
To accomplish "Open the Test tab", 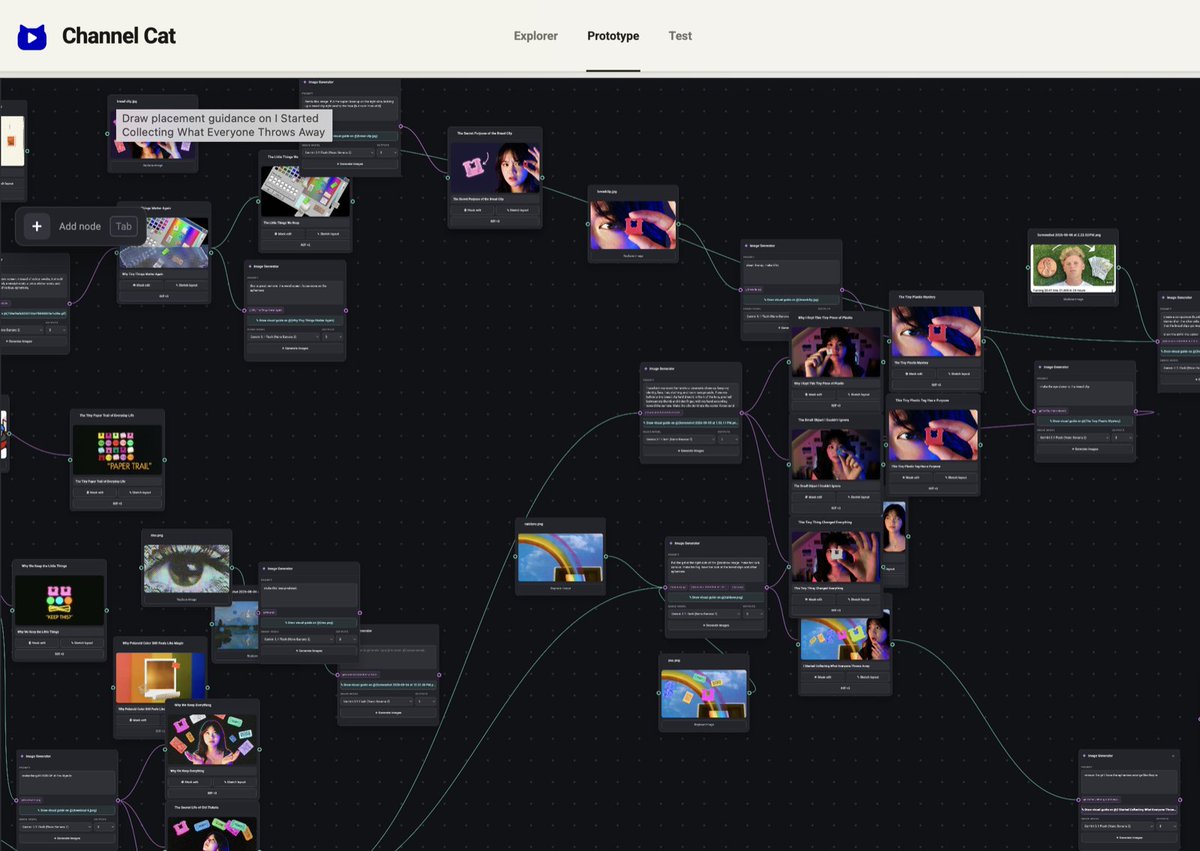I will click(x=680, y=36).
